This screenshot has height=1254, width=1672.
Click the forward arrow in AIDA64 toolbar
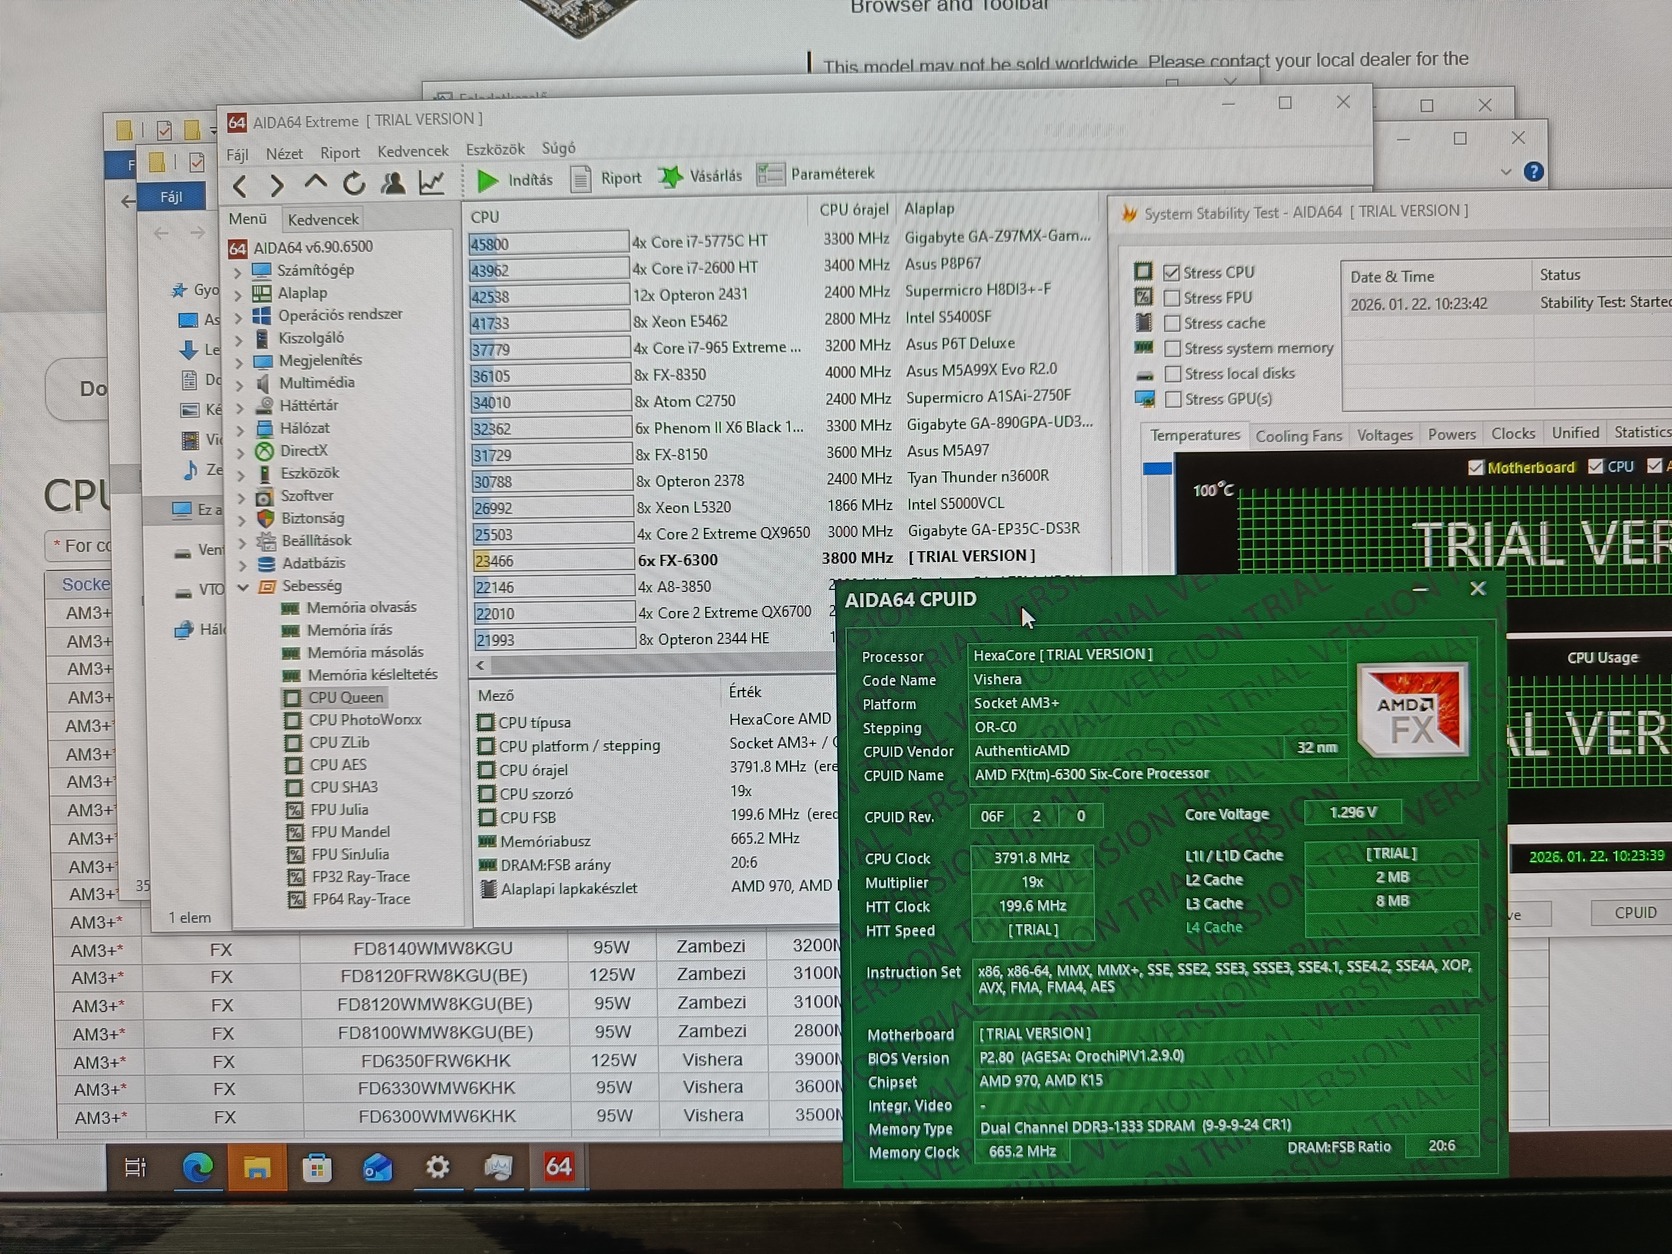tap(277, 185)
